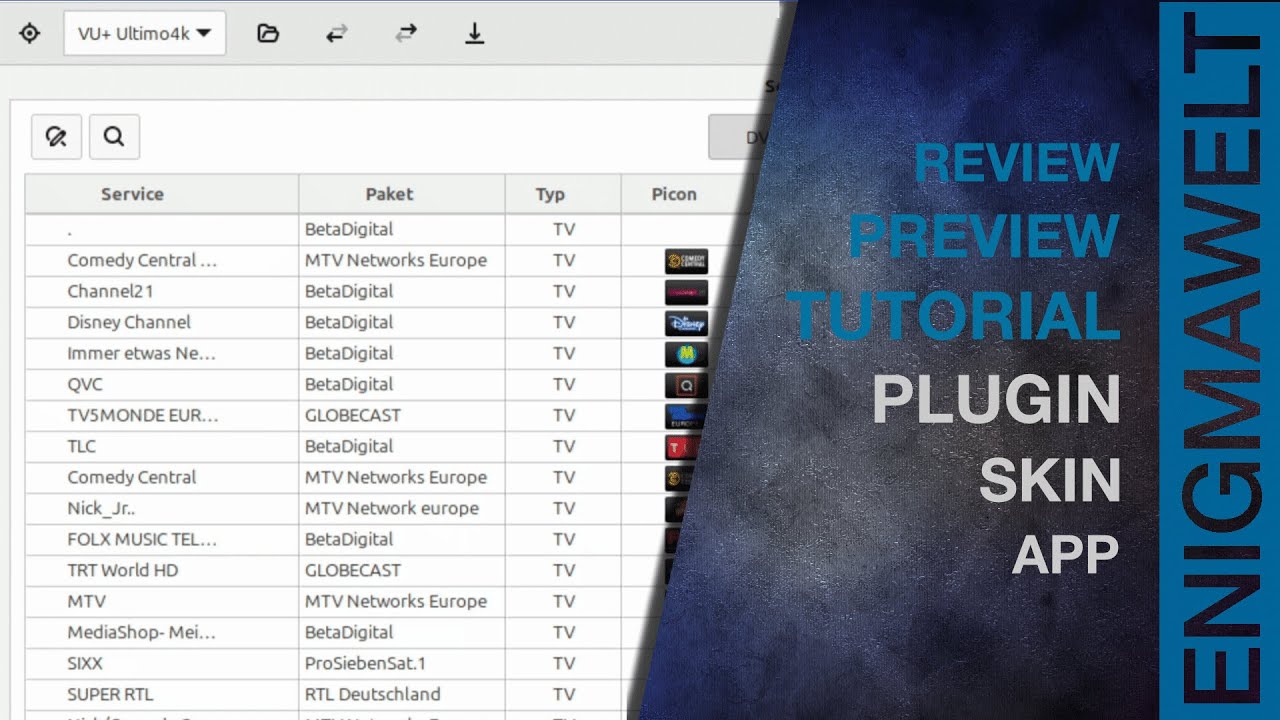Click the 'Immer etwas Ne…' picon thumbnail
Image resolution: width=1280 pixels, height=720 pixels.
[x=686, y=354]
